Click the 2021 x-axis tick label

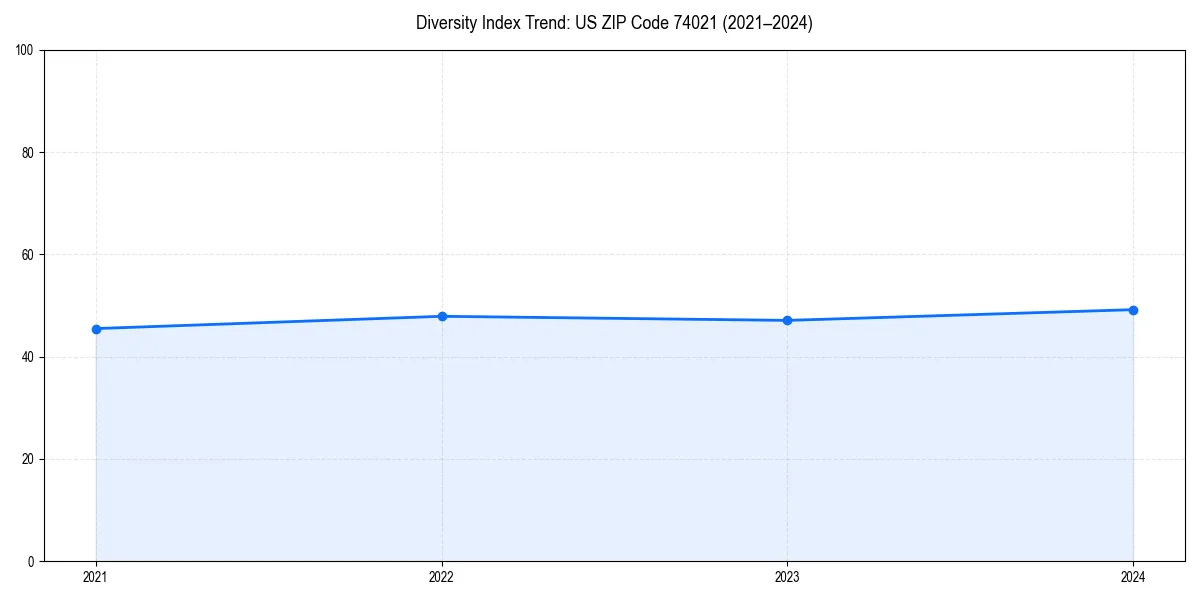(95, 577)
